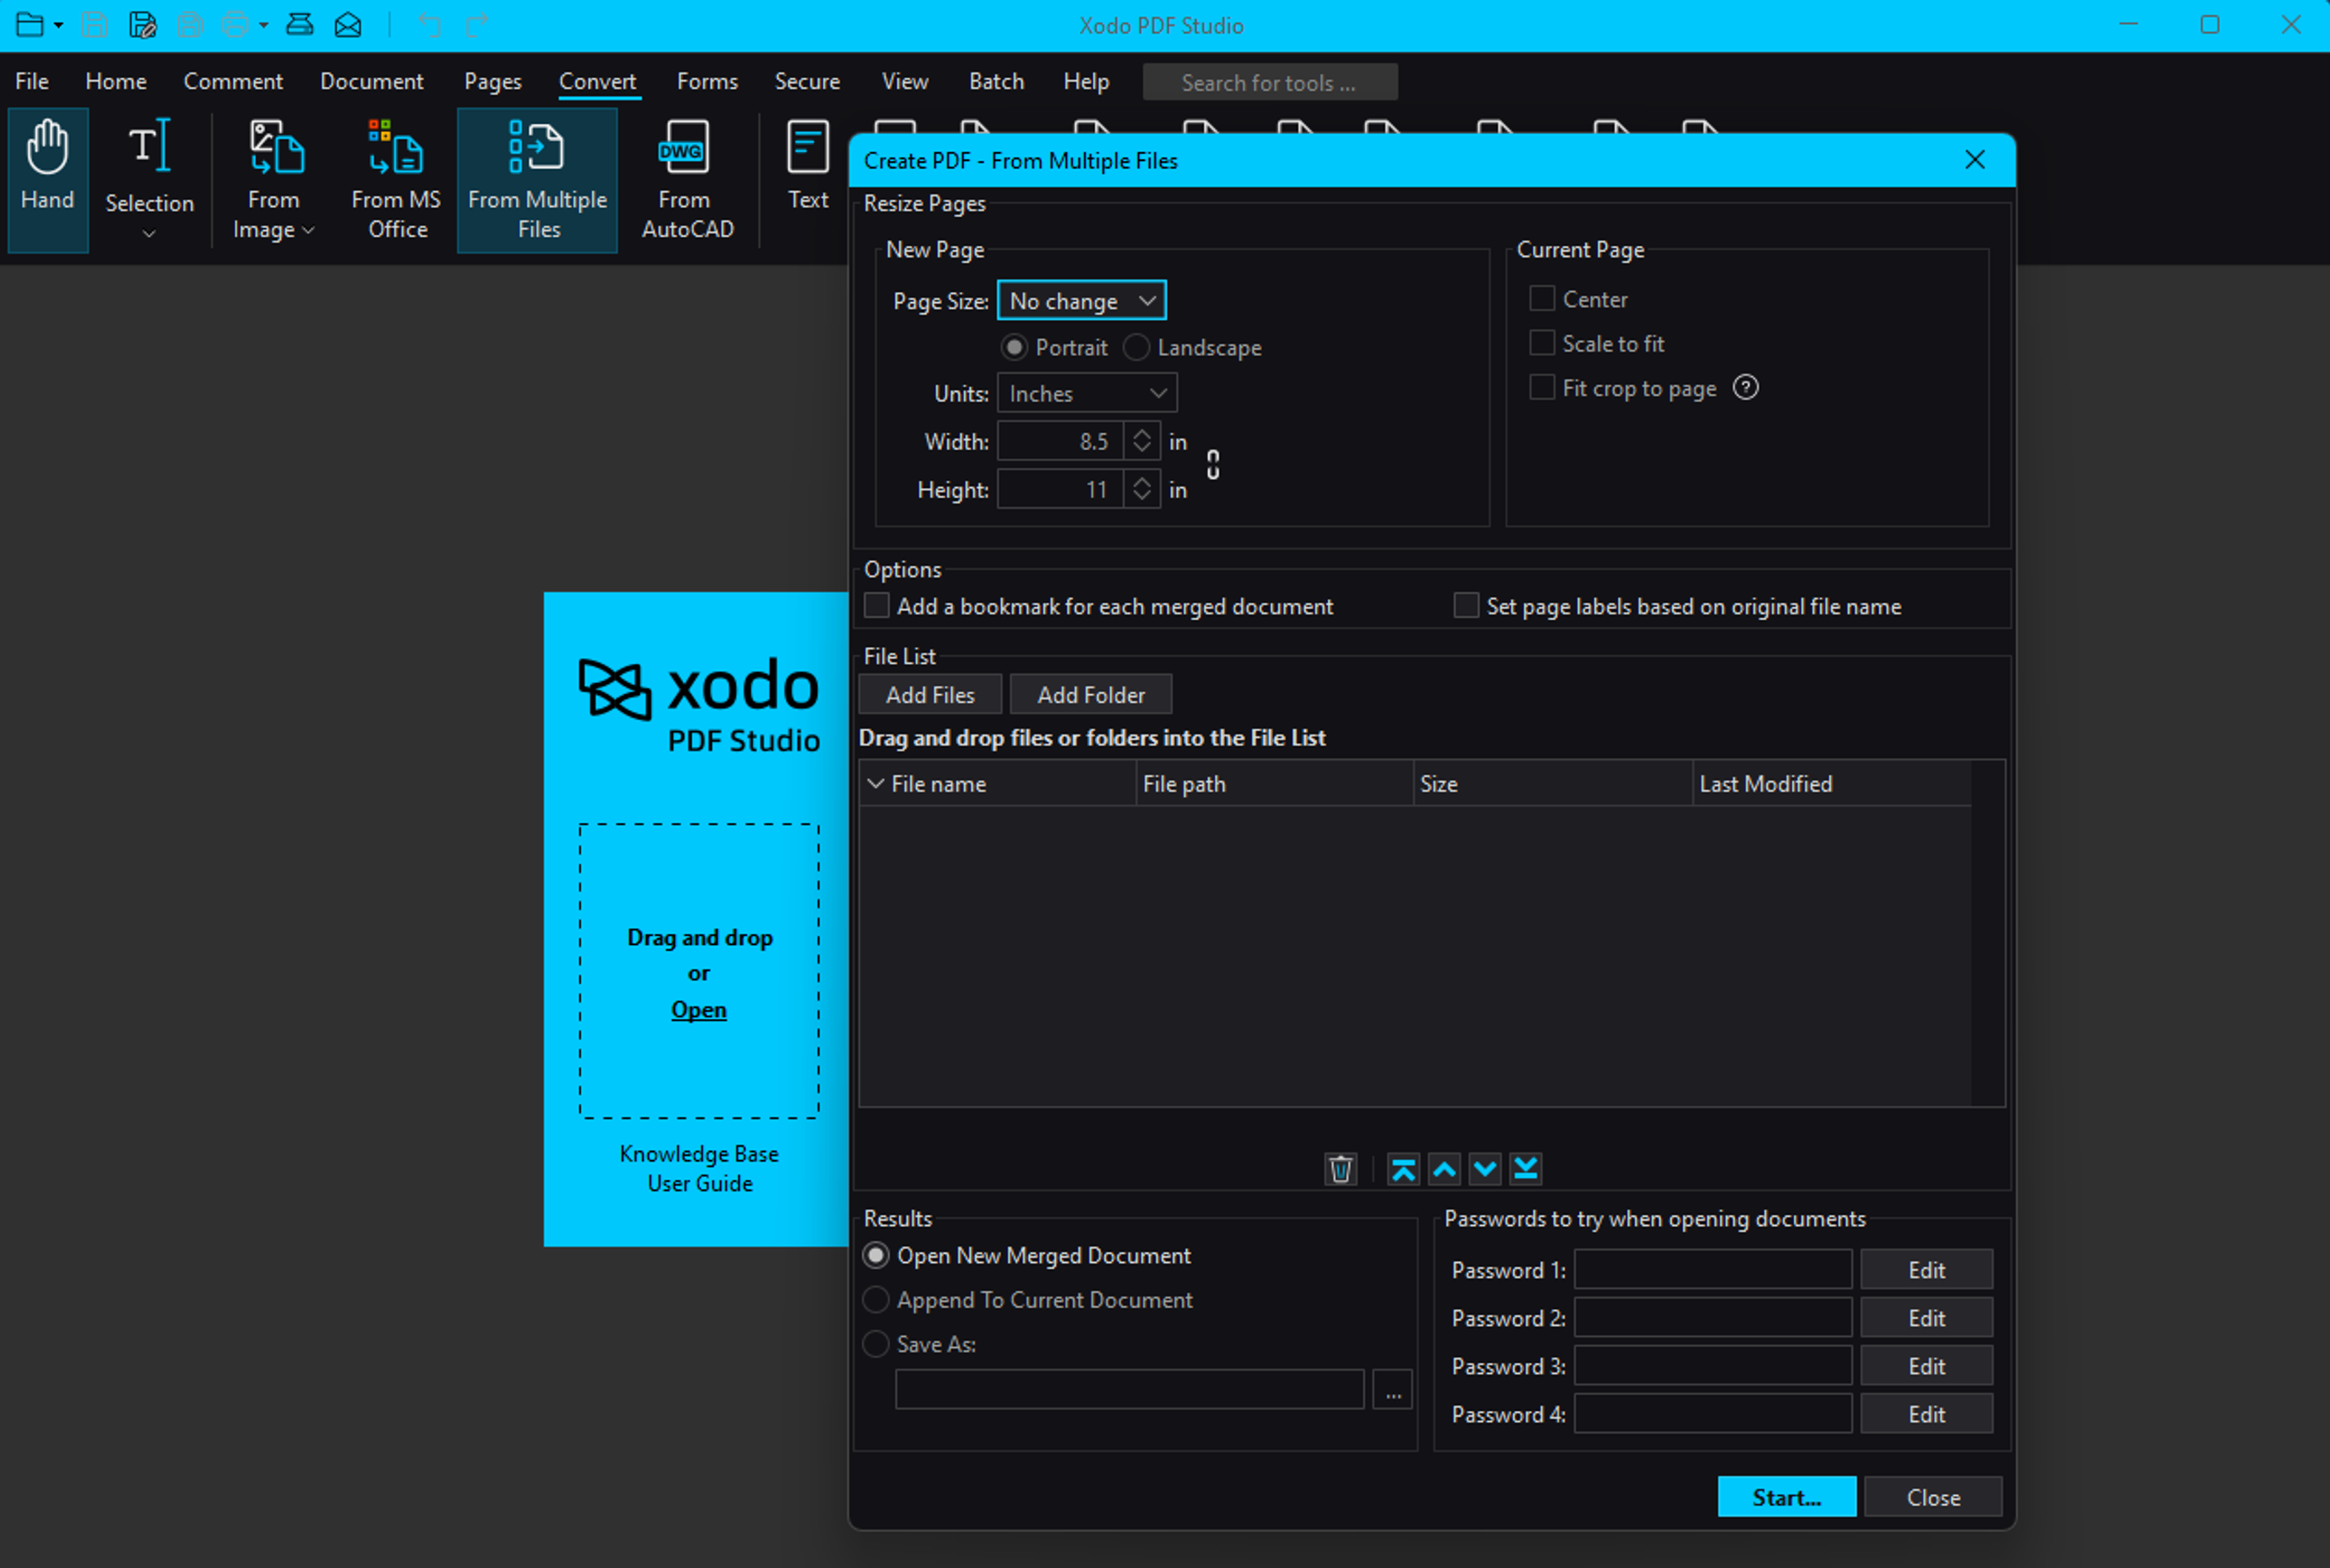
Task: Click the Add Files button
Action: click(x=930, y=694)
